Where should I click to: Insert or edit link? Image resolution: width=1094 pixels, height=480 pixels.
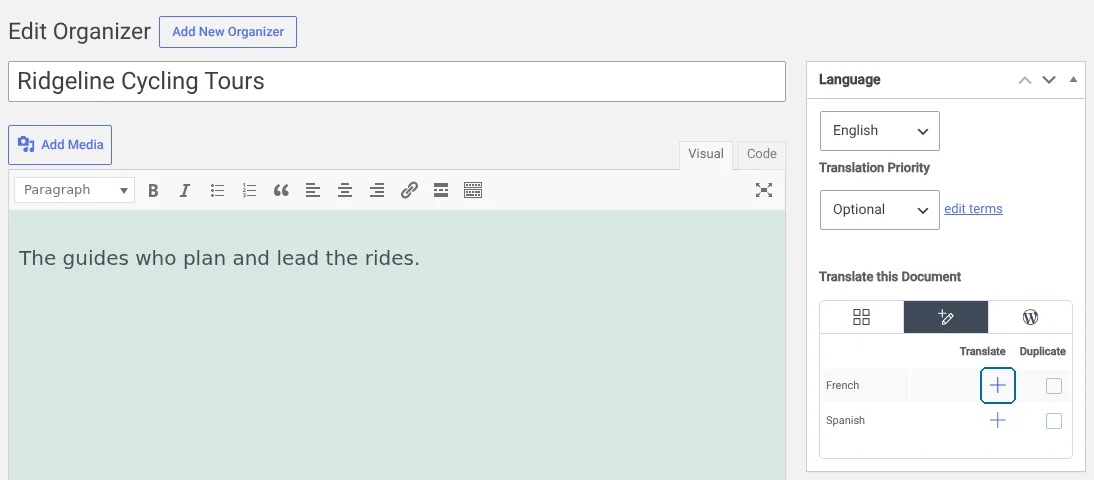tap(409, 190)
